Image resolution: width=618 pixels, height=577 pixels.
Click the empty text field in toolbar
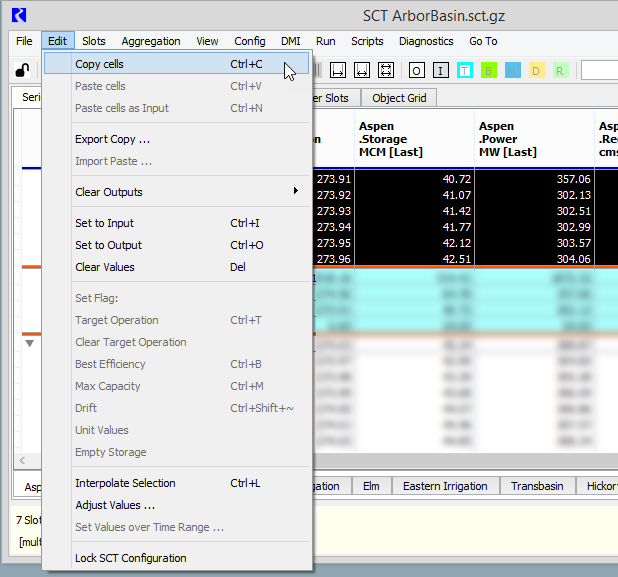(598, 70)
